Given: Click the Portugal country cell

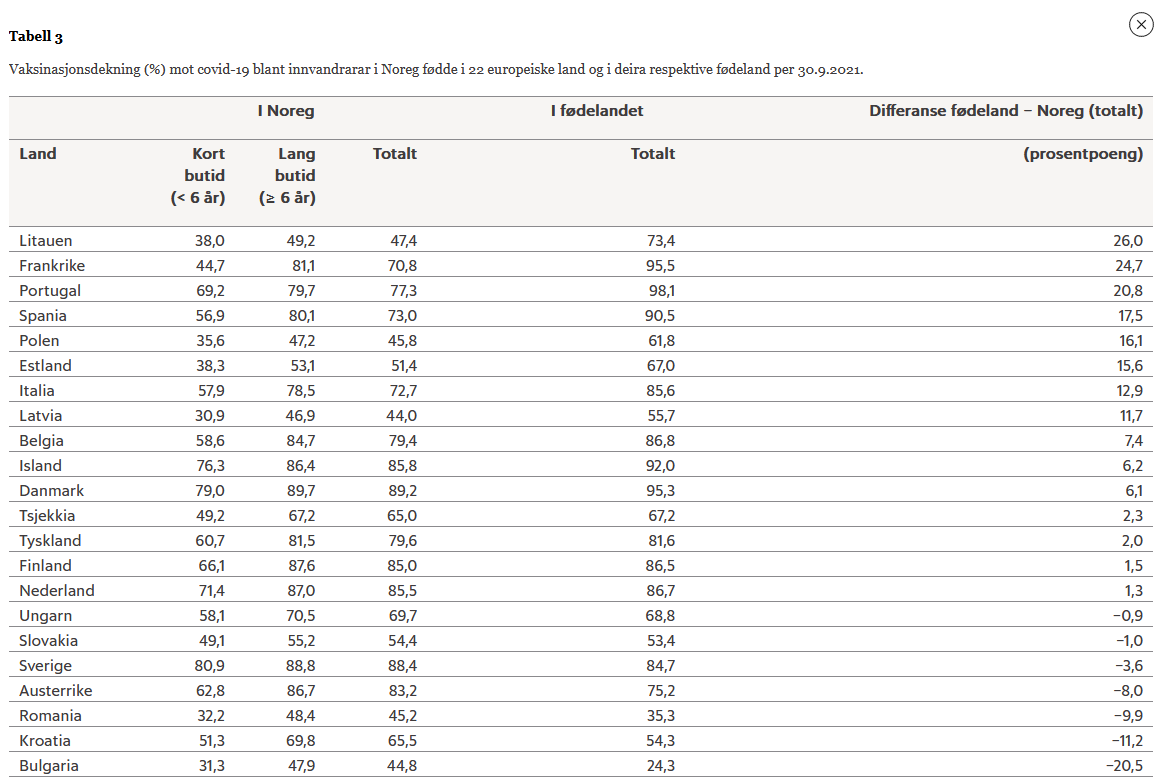Looking at the screenshot, I should (50, 291).
